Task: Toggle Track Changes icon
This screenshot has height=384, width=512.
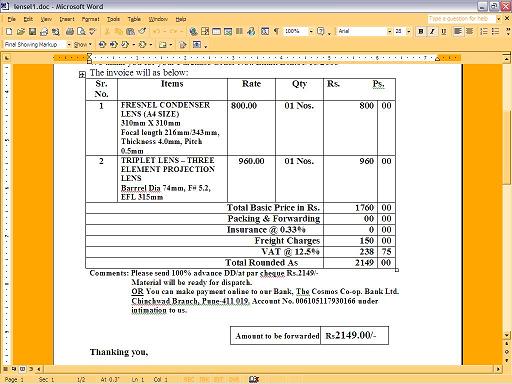Action: (183, 44)
